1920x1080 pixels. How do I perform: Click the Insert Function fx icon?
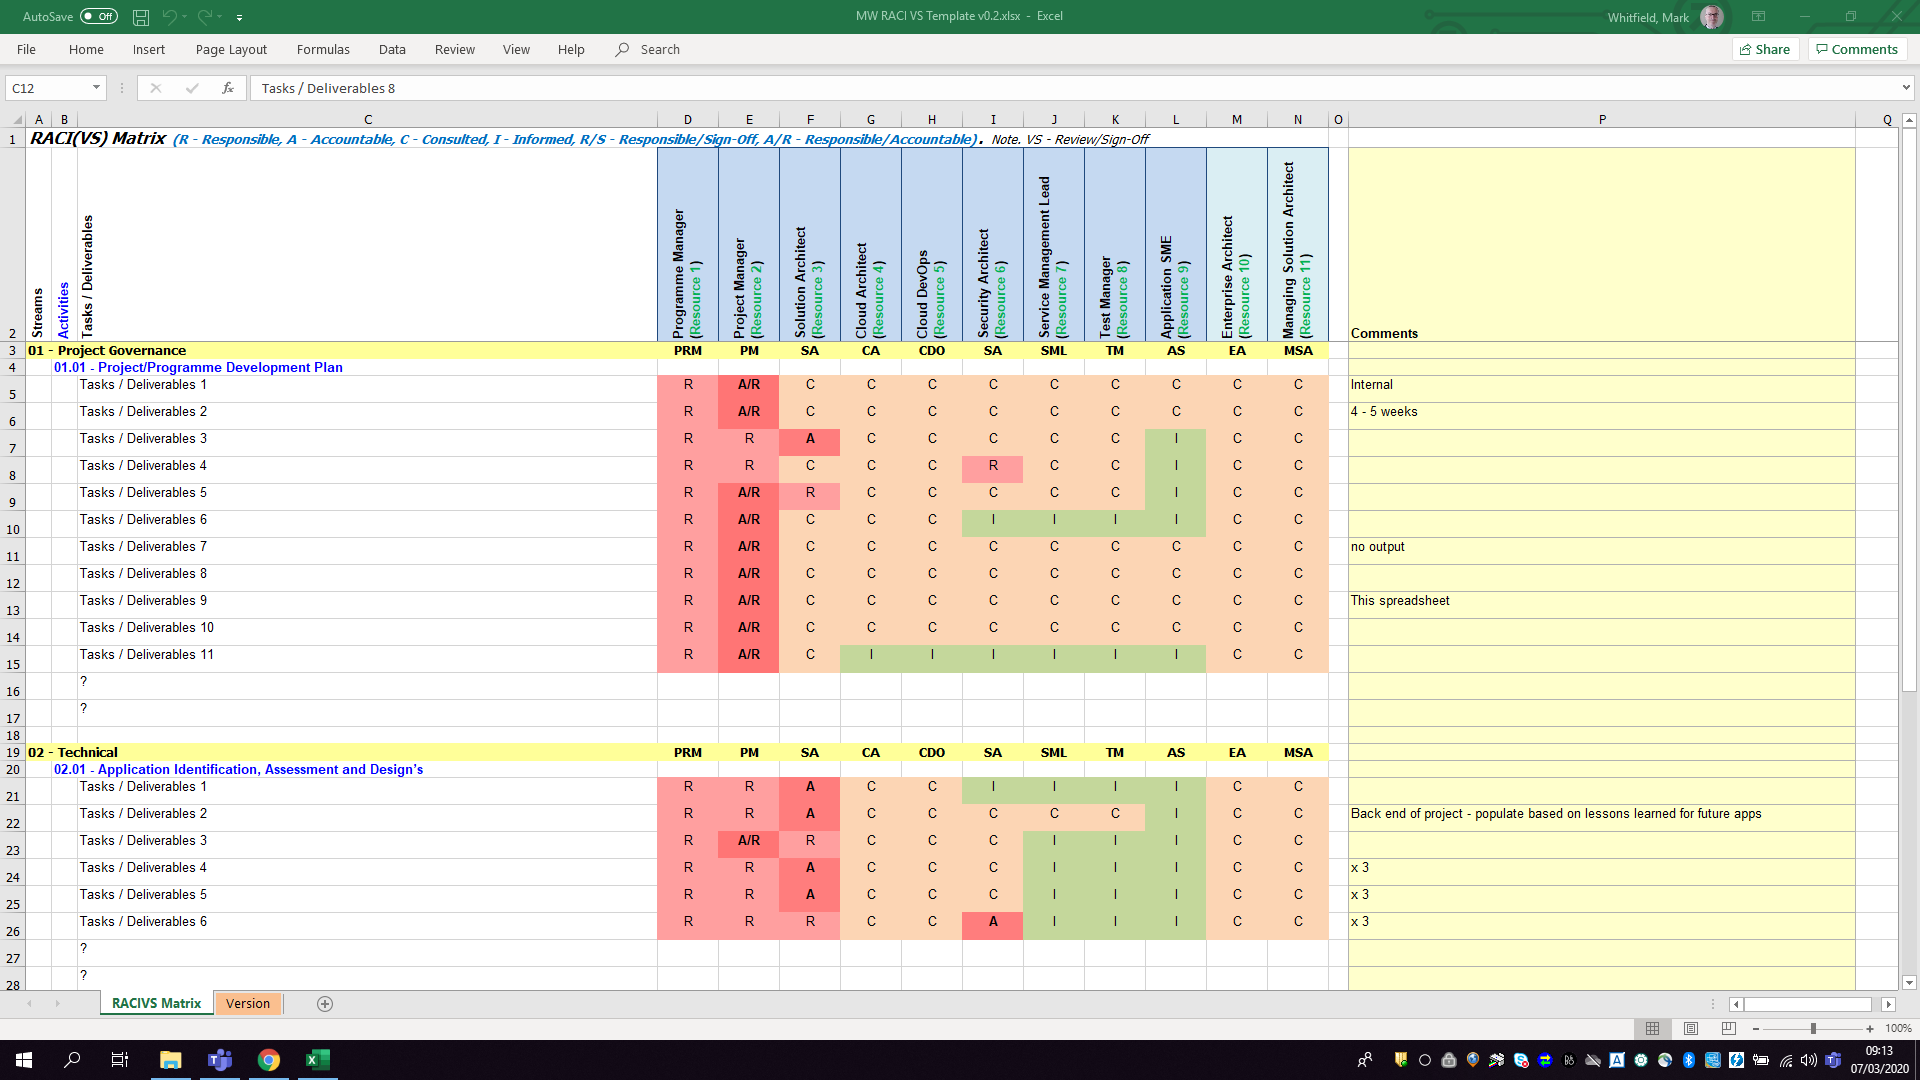(228, 88)
